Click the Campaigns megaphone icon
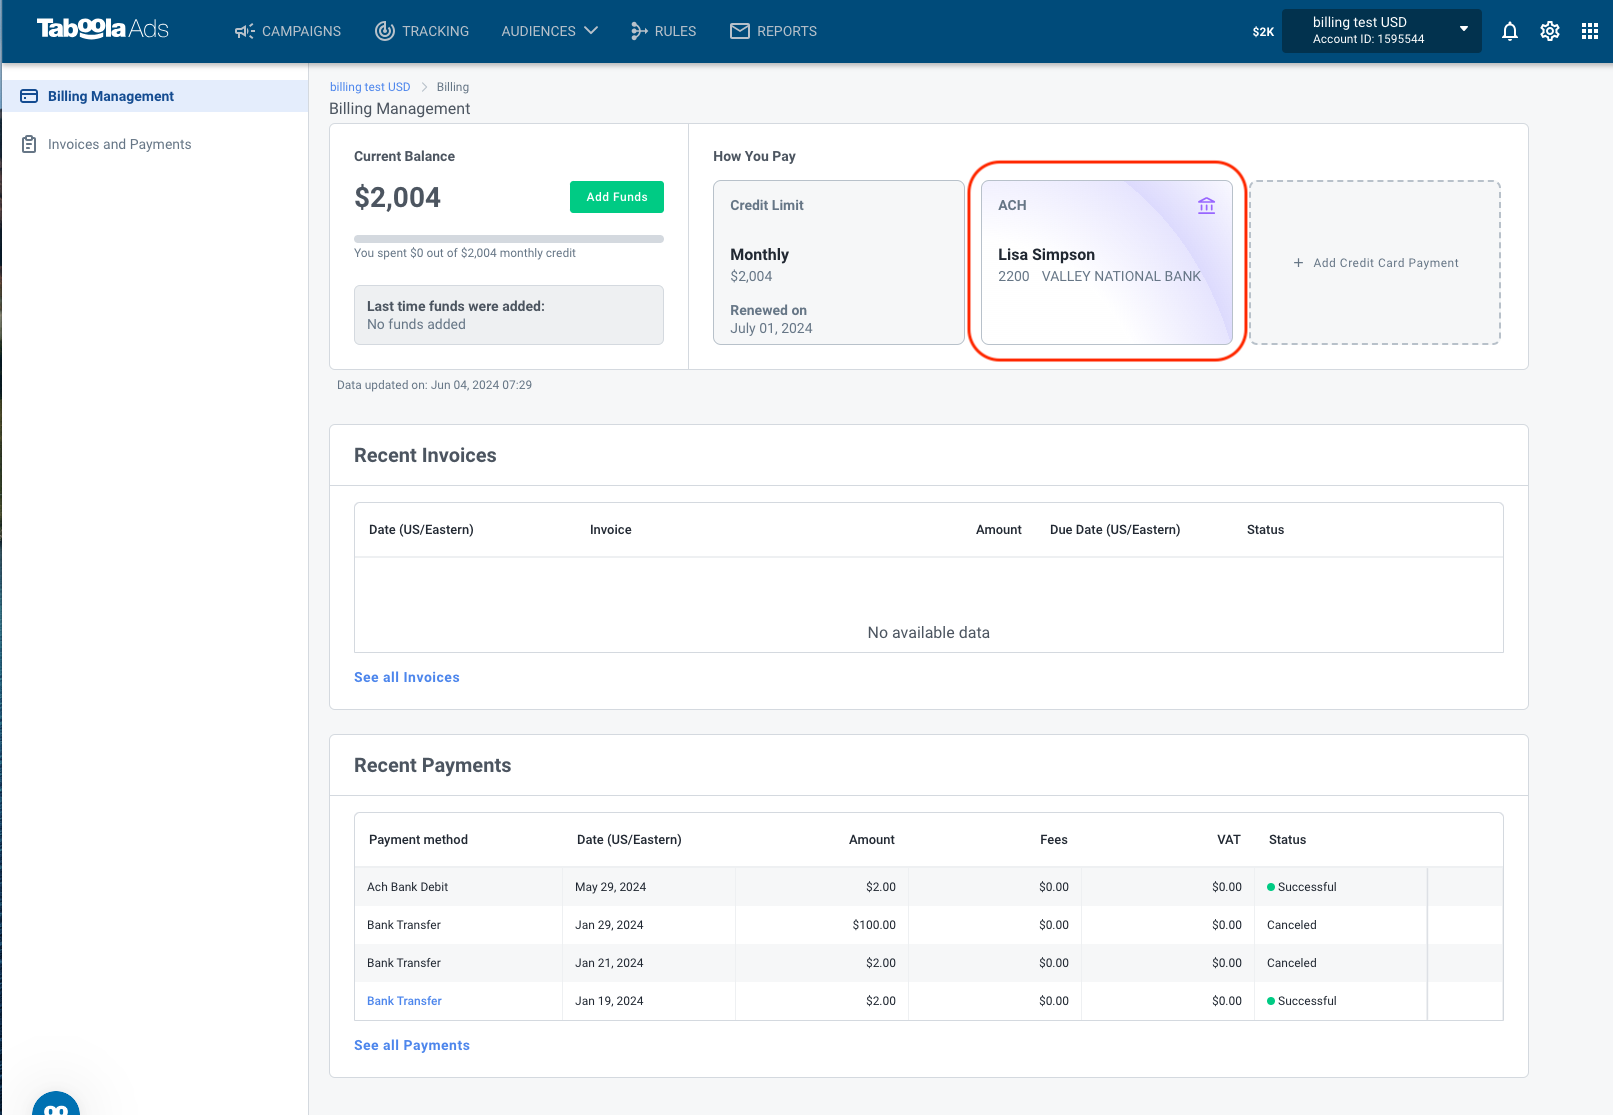 point(244,31)
